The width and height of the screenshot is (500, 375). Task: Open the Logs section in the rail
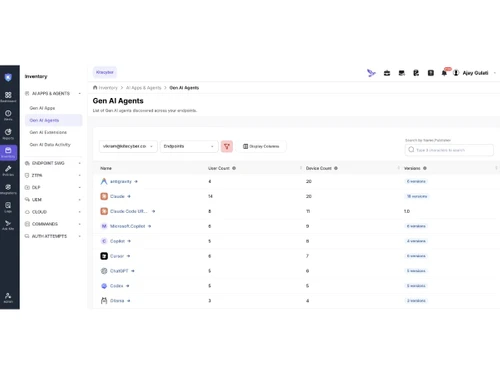pos(8,207)
